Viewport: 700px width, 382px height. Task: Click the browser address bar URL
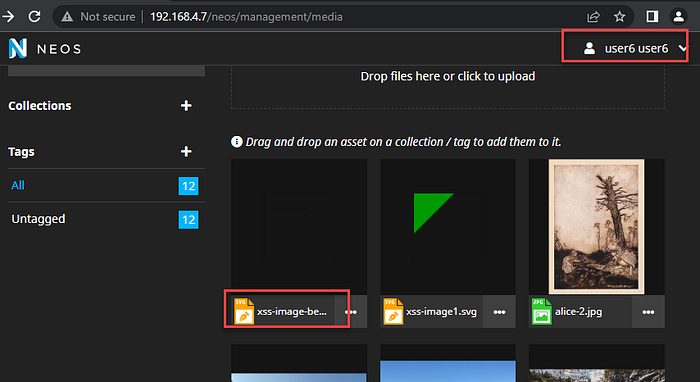click(246, 17)
